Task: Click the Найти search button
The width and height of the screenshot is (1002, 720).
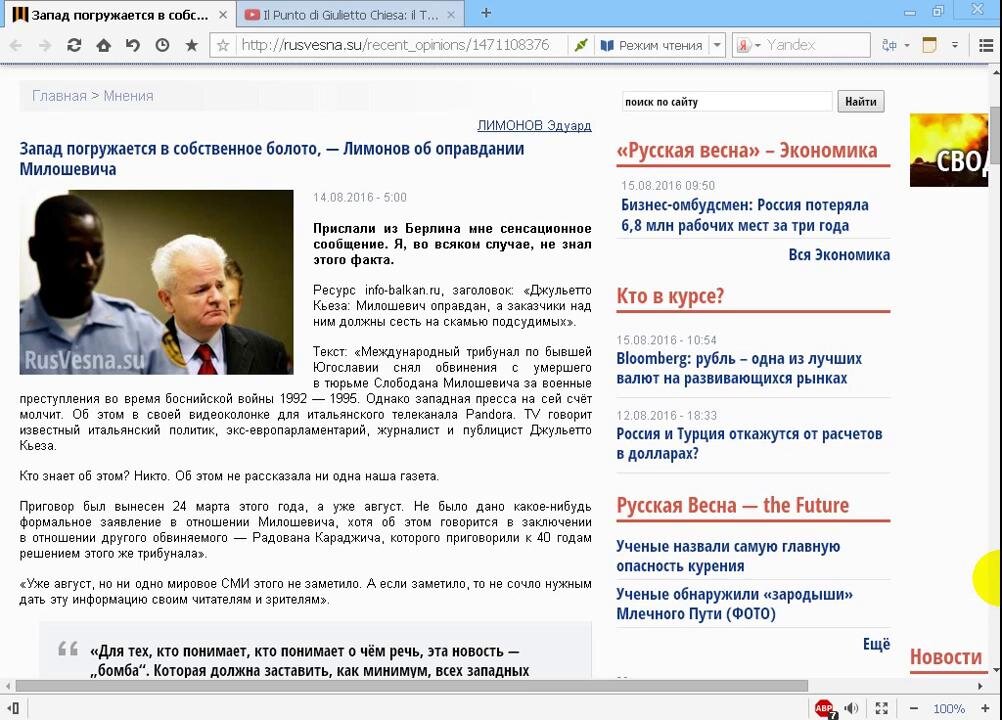Action: [x=860, y=101]
